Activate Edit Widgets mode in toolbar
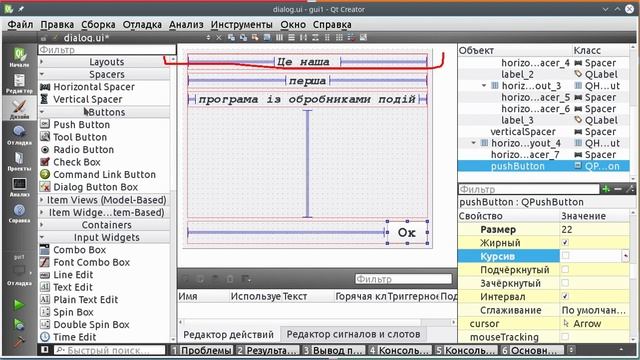640x360 pixels. pyautogui.click(x=231, y=38)
